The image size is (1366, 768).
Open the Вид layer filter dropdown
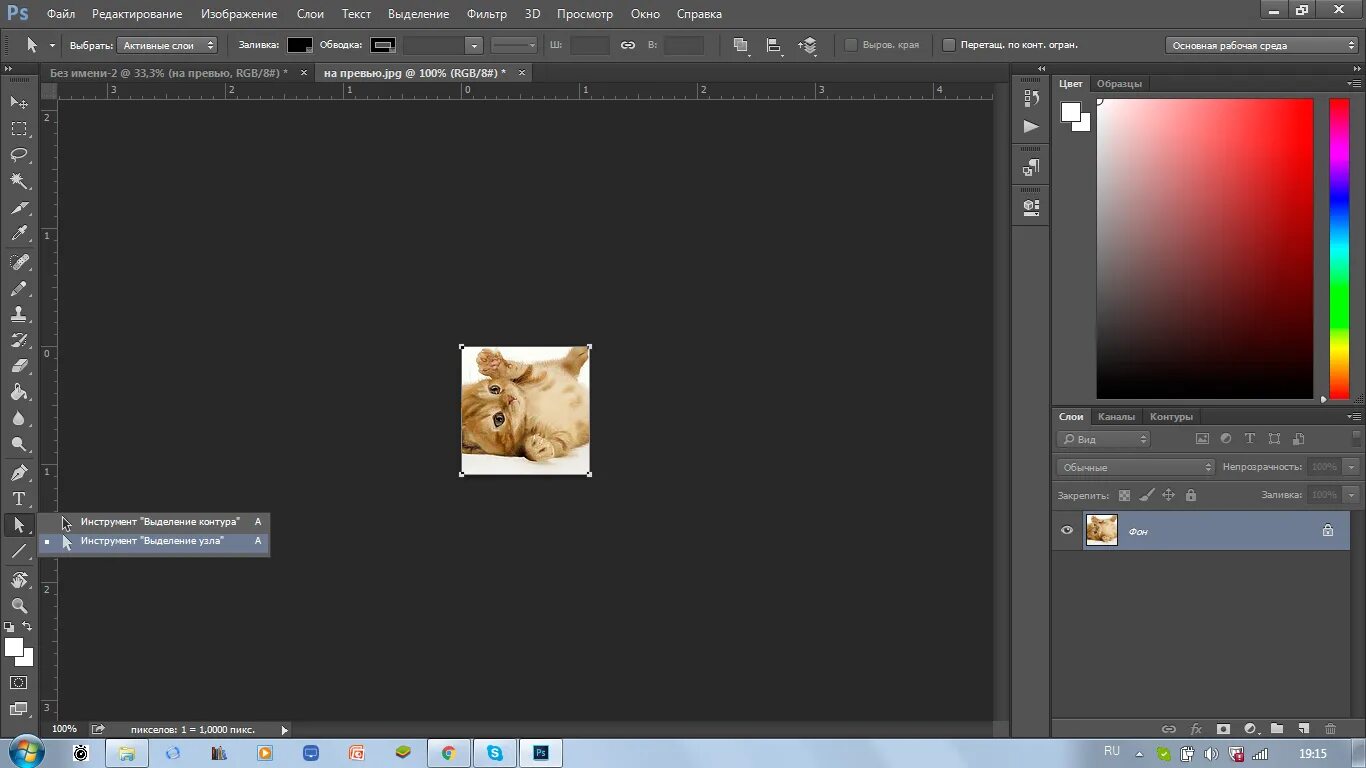click(1104, 439)
